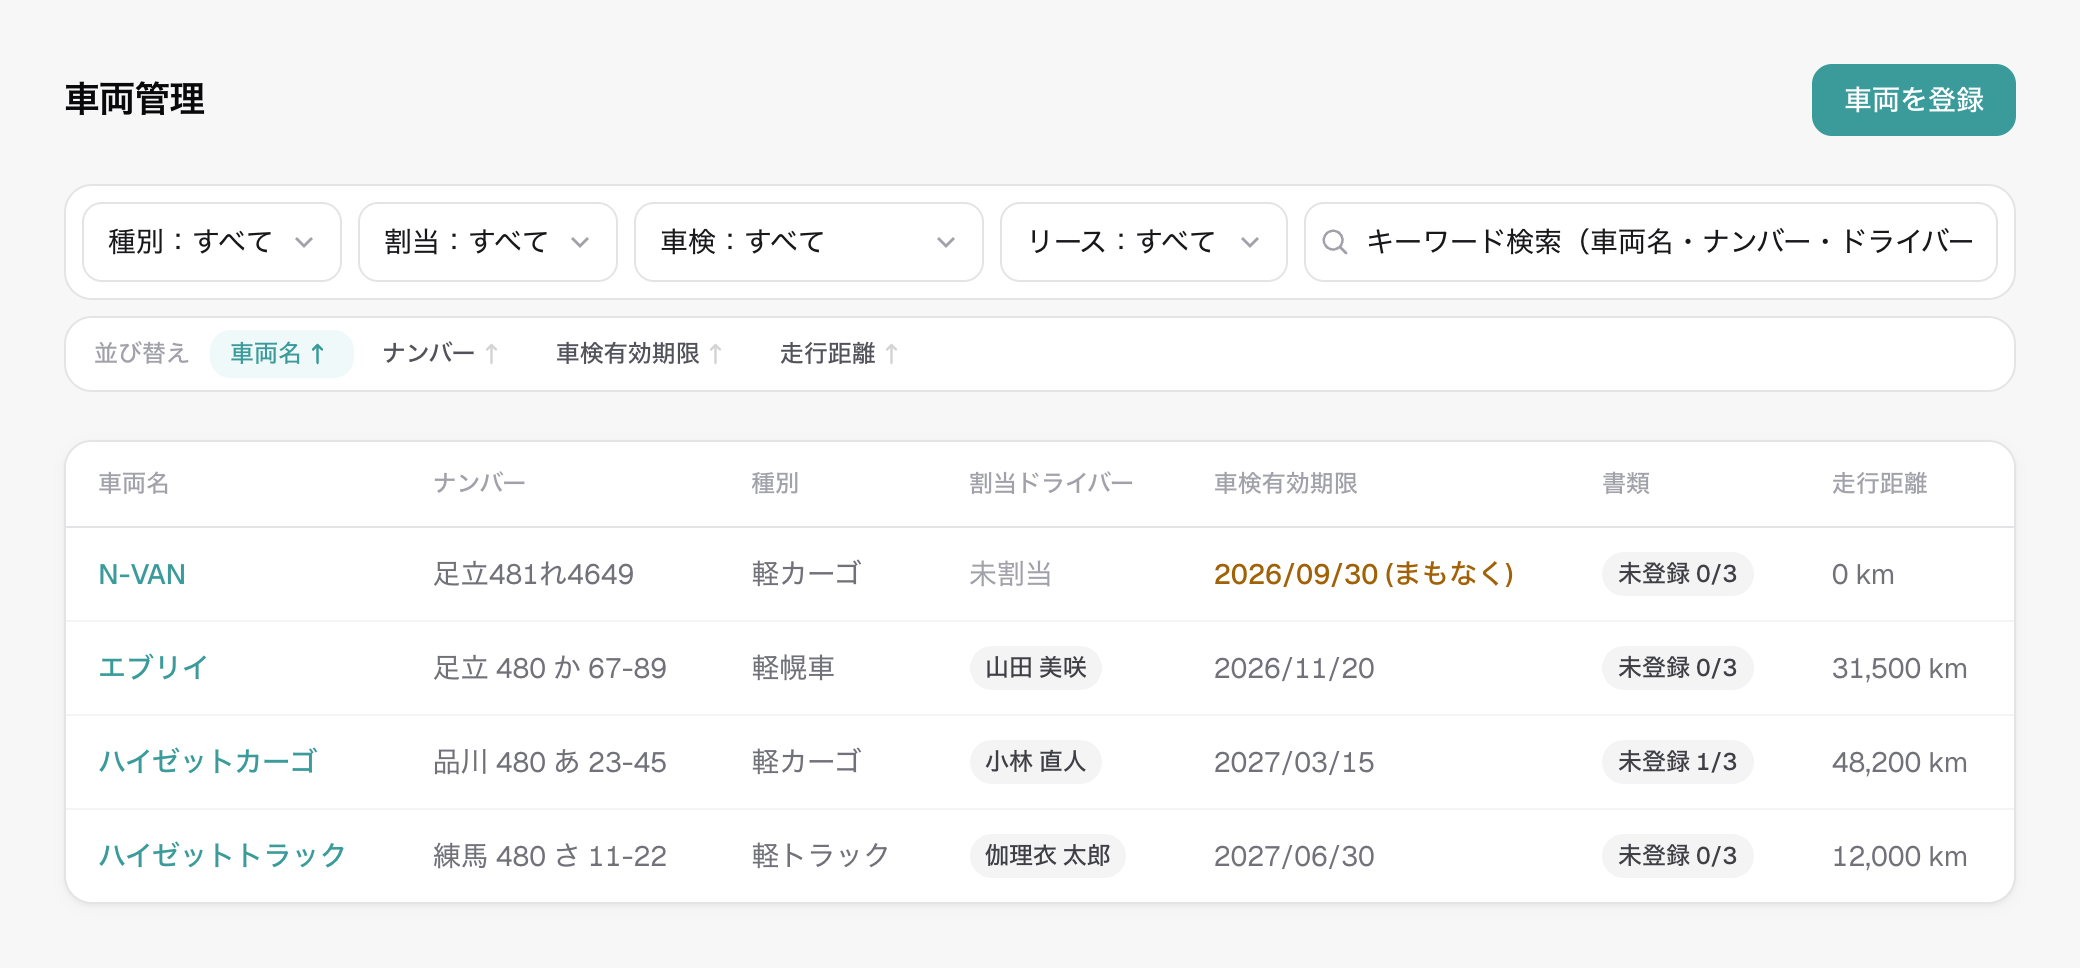The width and height of the screenshot is (2080, 968).
Task: Open the 割当：すべて dropdown
Action: point(488,242)
